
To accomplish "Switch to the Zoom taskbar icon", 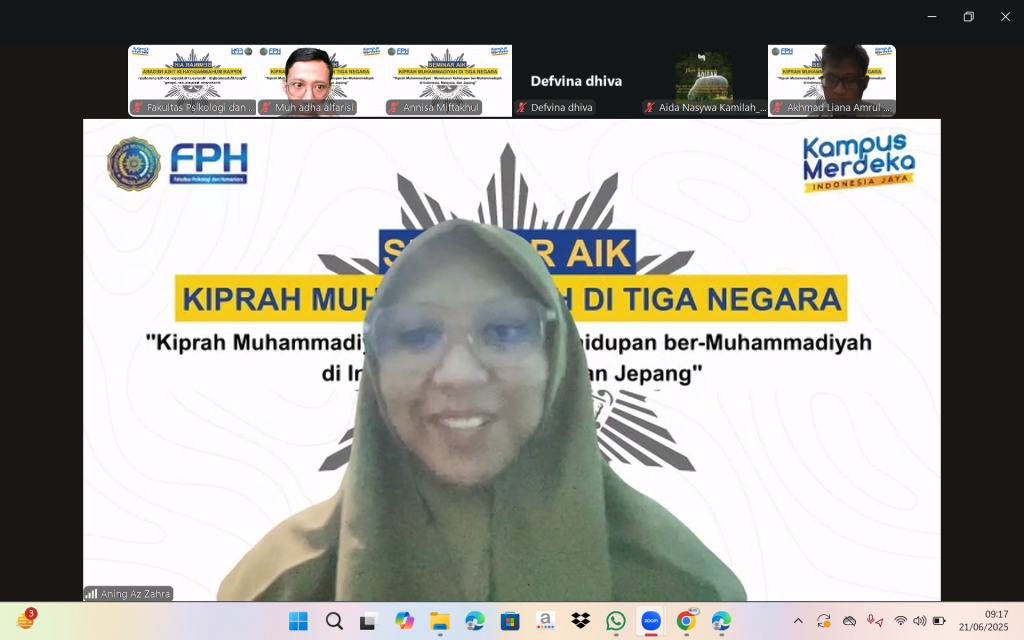I will 651,621.
